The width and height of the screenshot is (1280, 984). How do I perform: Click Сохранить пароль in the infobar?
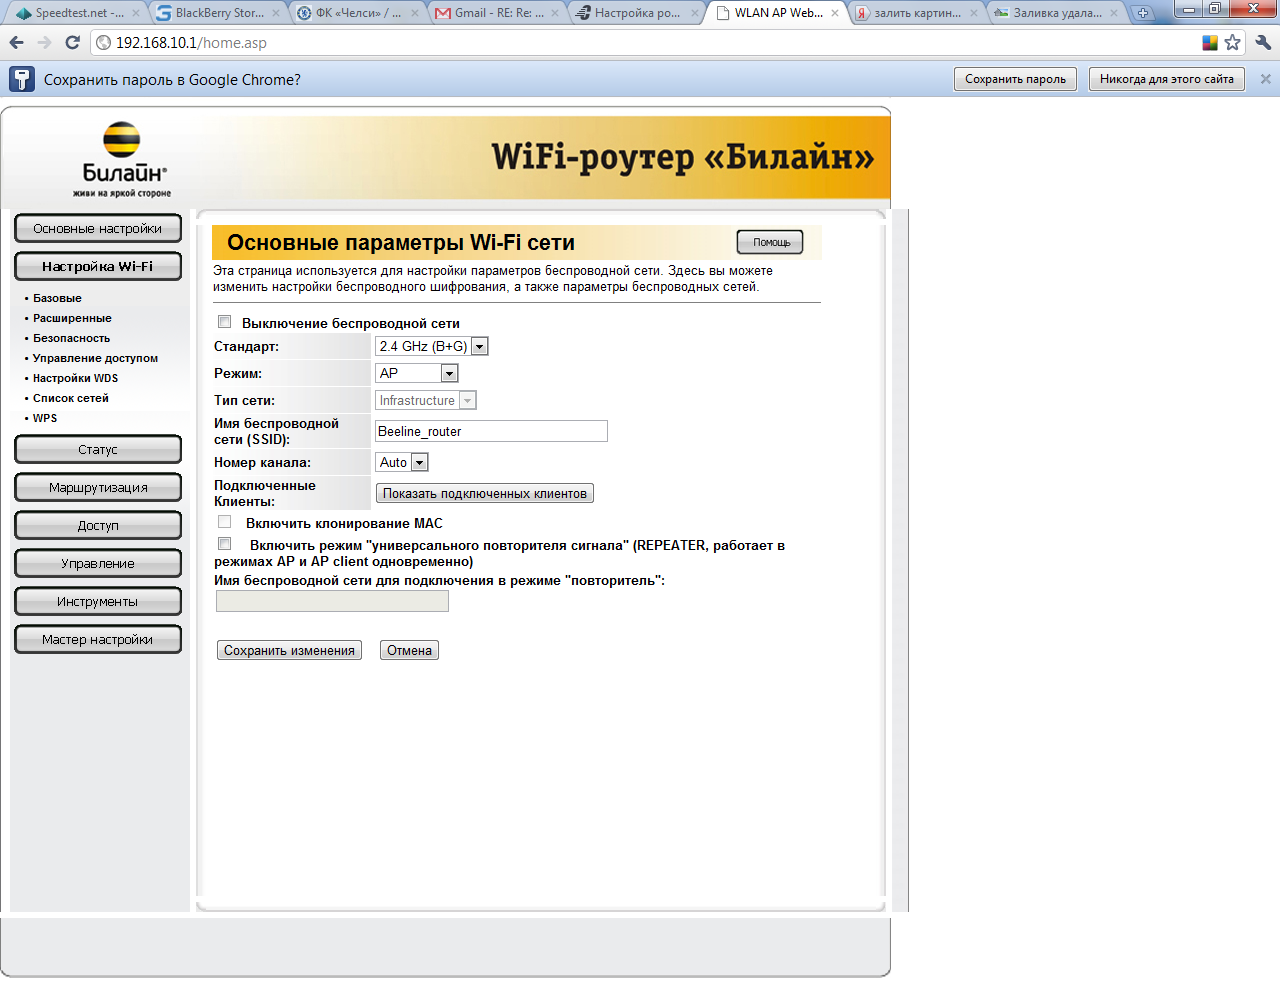1015,79
